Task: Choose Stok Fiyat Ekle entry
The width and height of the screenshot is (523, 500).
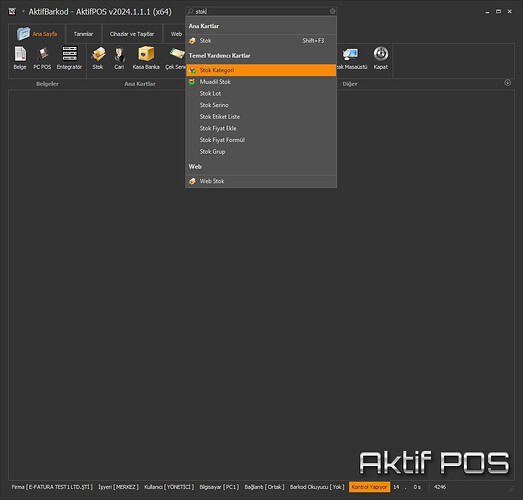Action: click(x=261, y=128)
